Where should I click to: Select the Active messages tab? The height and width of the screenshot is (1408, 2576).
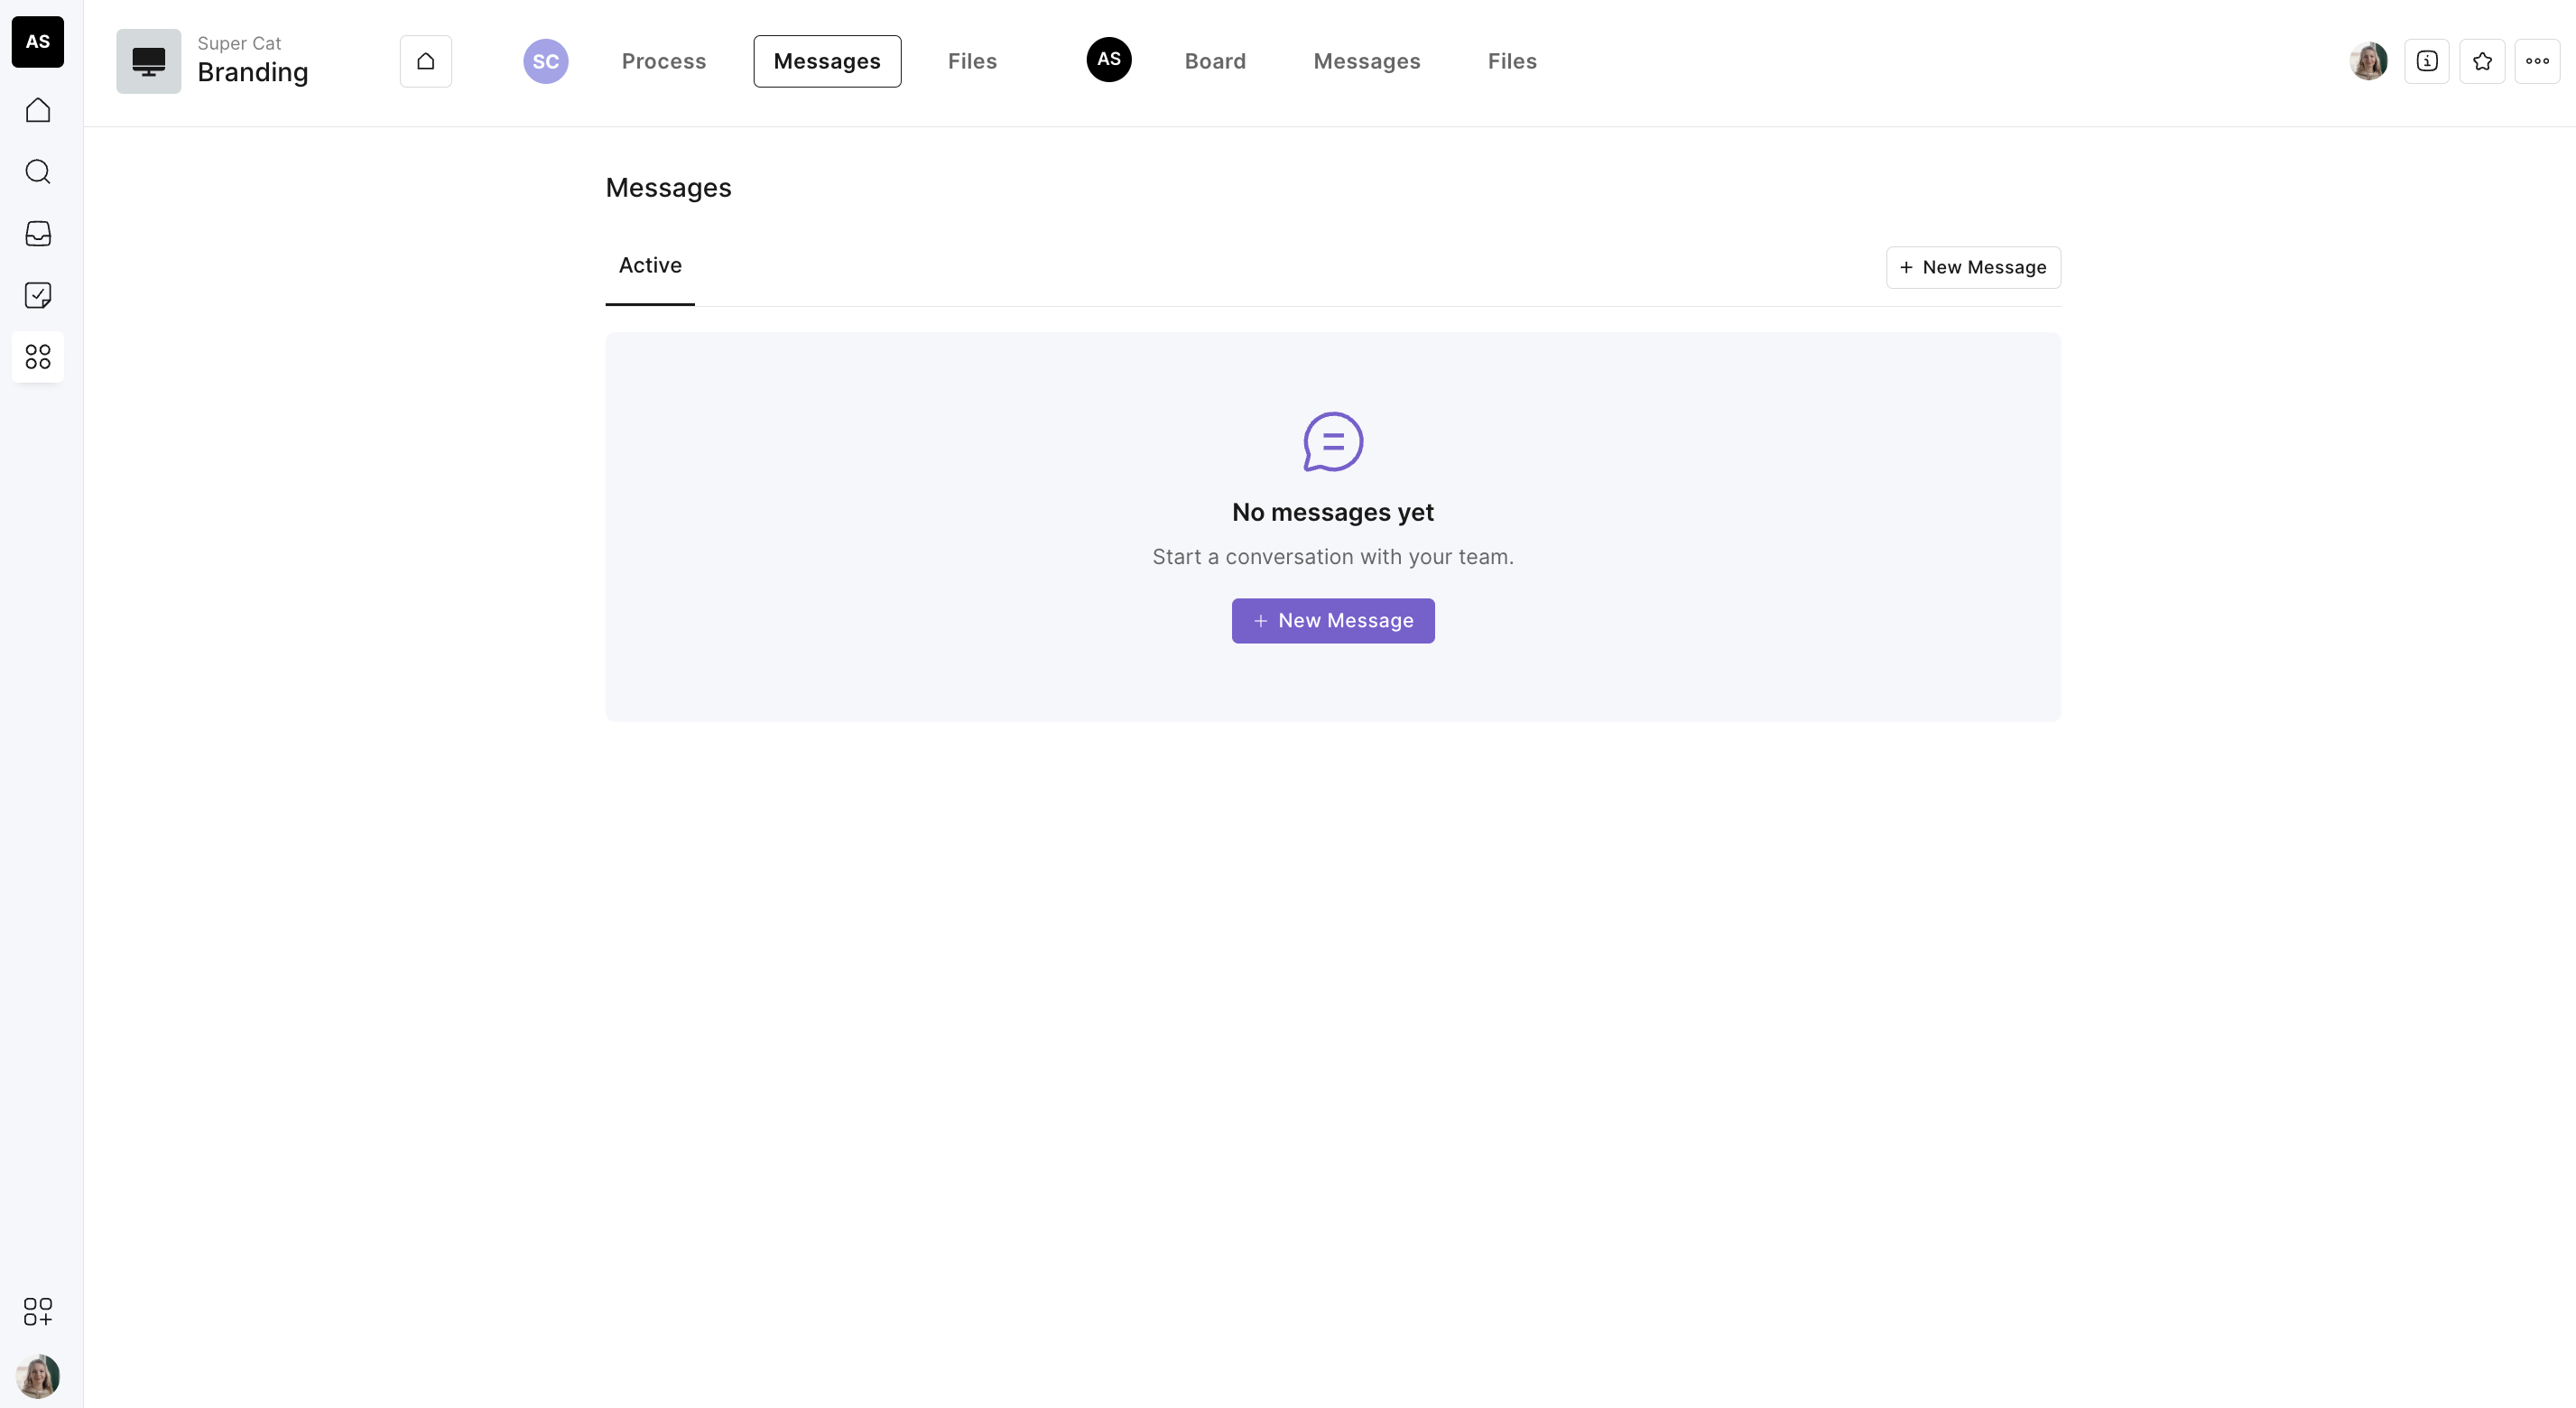[x=650, y=265]
